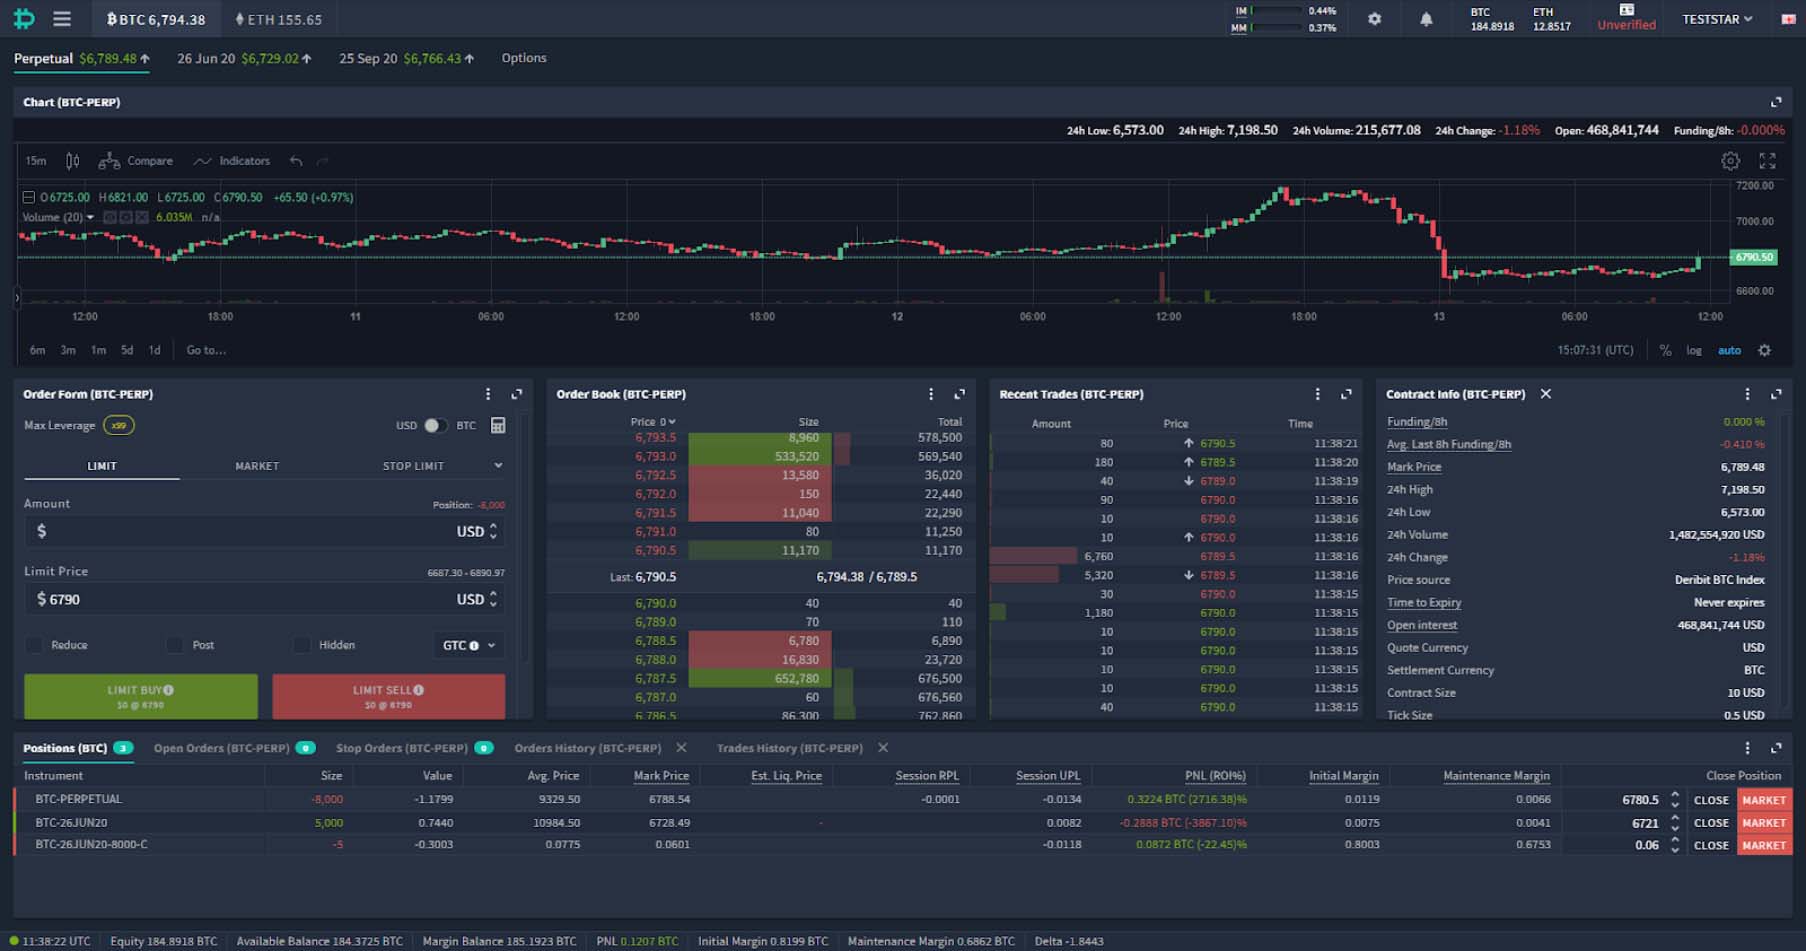This screenshot has height=951, width=1806.
Task: Close the Orders History (BTC-PERP) tab
Action: pyautogui.click(x=681, y=748)
